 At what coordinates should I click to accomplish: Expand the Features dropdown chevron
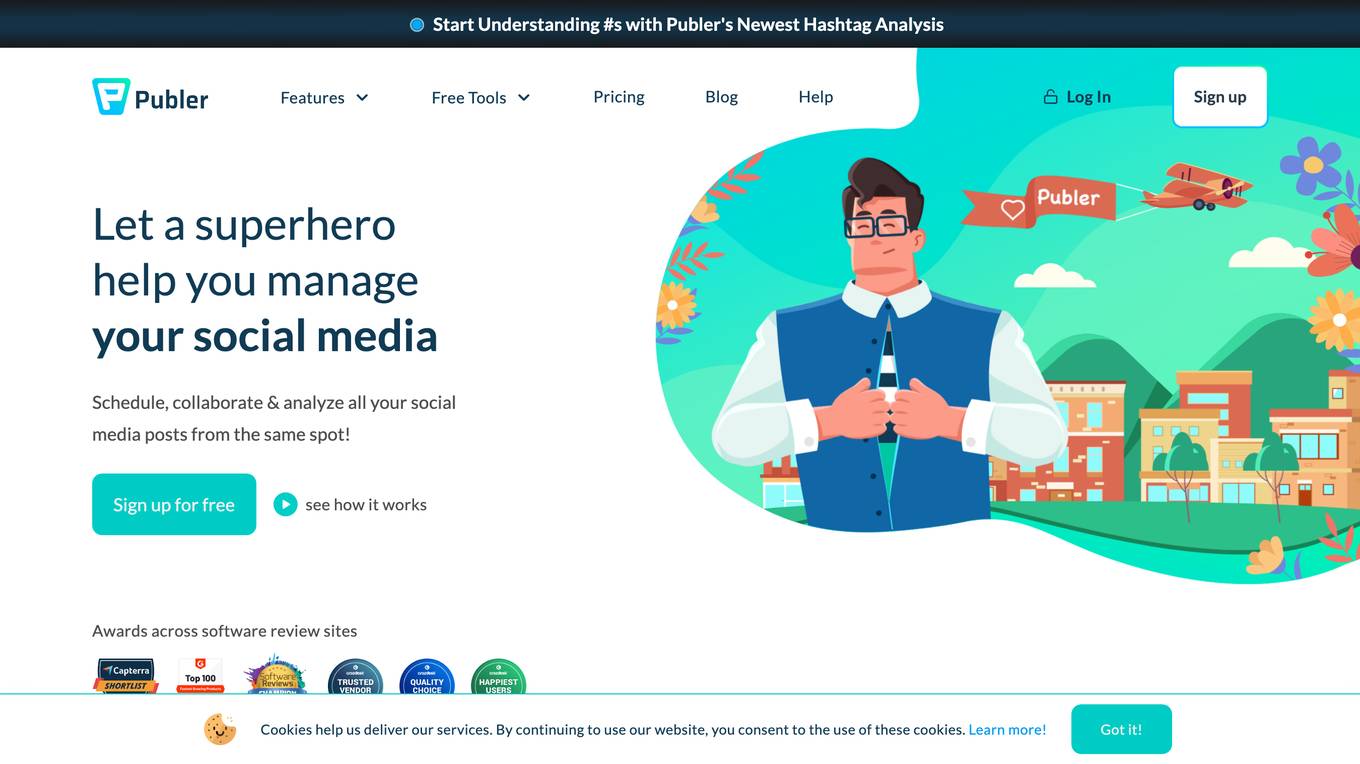[362, 97]
